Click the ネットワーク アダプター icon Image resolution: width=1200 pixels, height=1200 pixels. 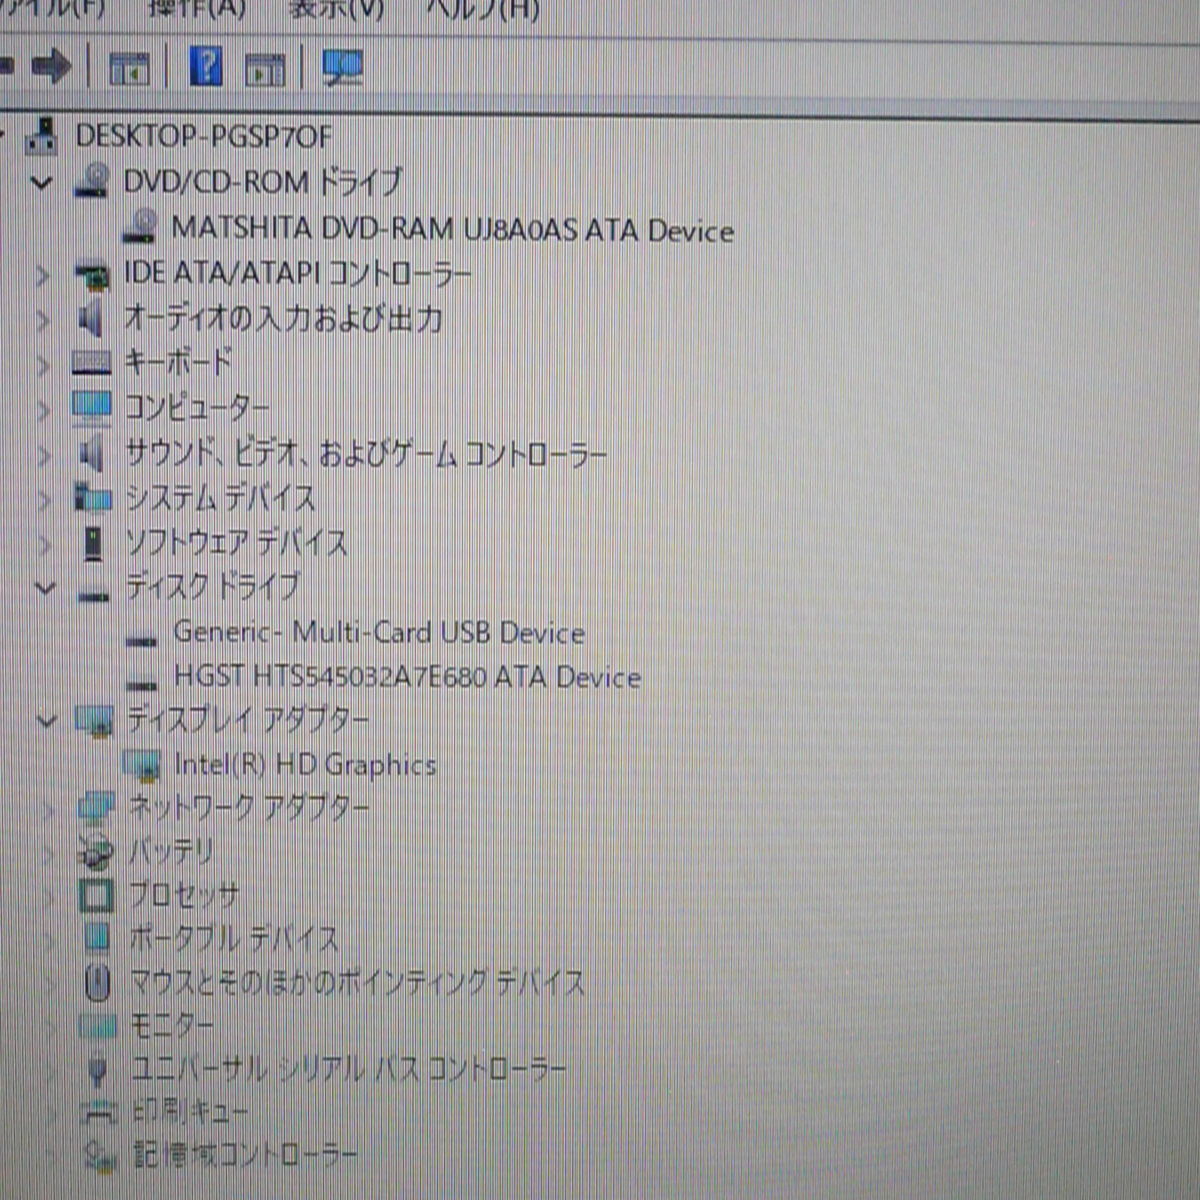(x=97, y=808)
